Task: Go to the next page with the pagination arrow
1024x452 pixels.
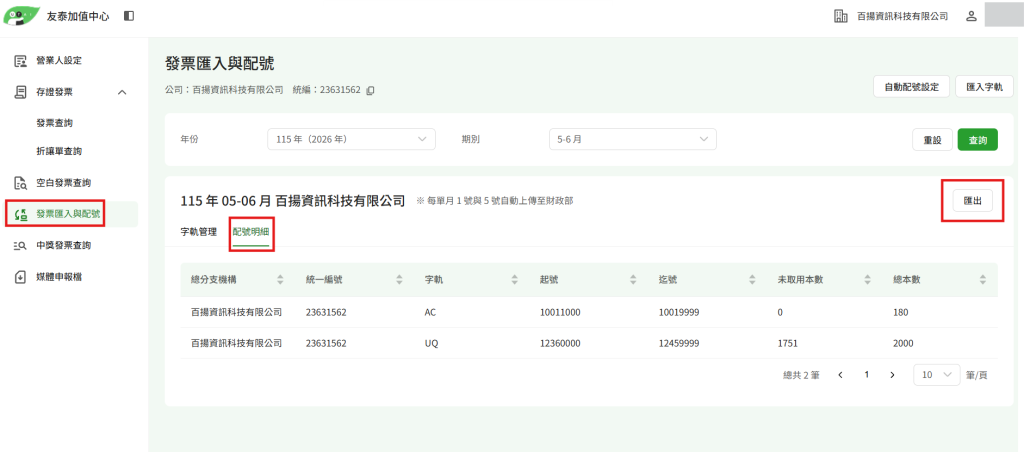Action: [892, 375]
